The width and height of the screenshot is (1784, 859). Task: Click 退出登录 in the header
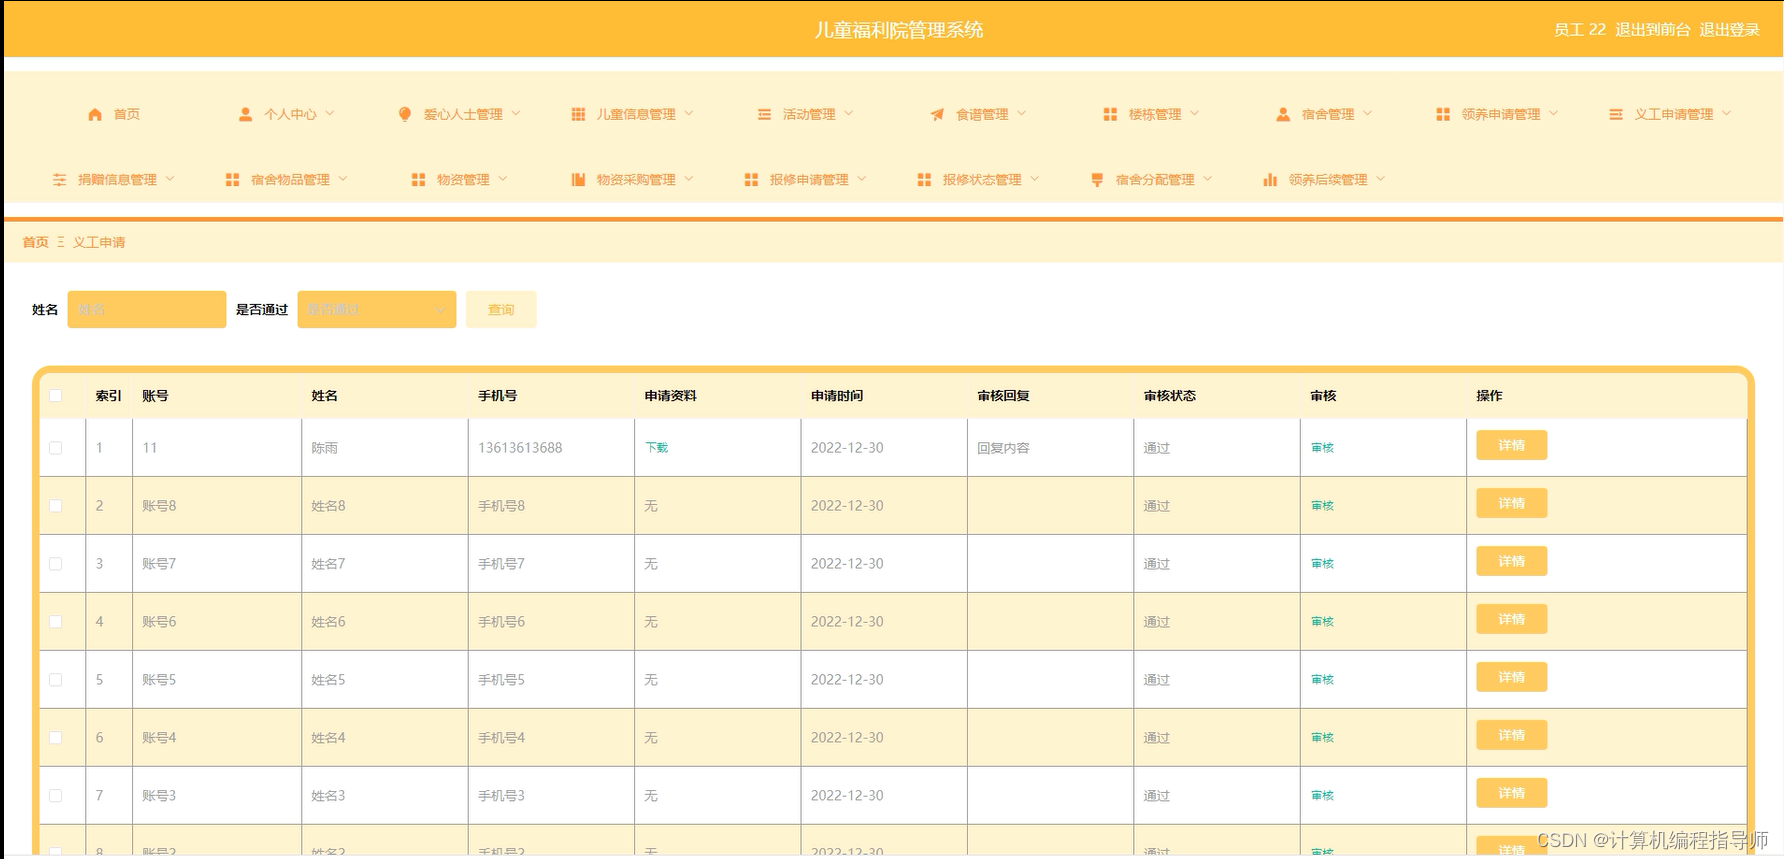(x=1729, y=30)
